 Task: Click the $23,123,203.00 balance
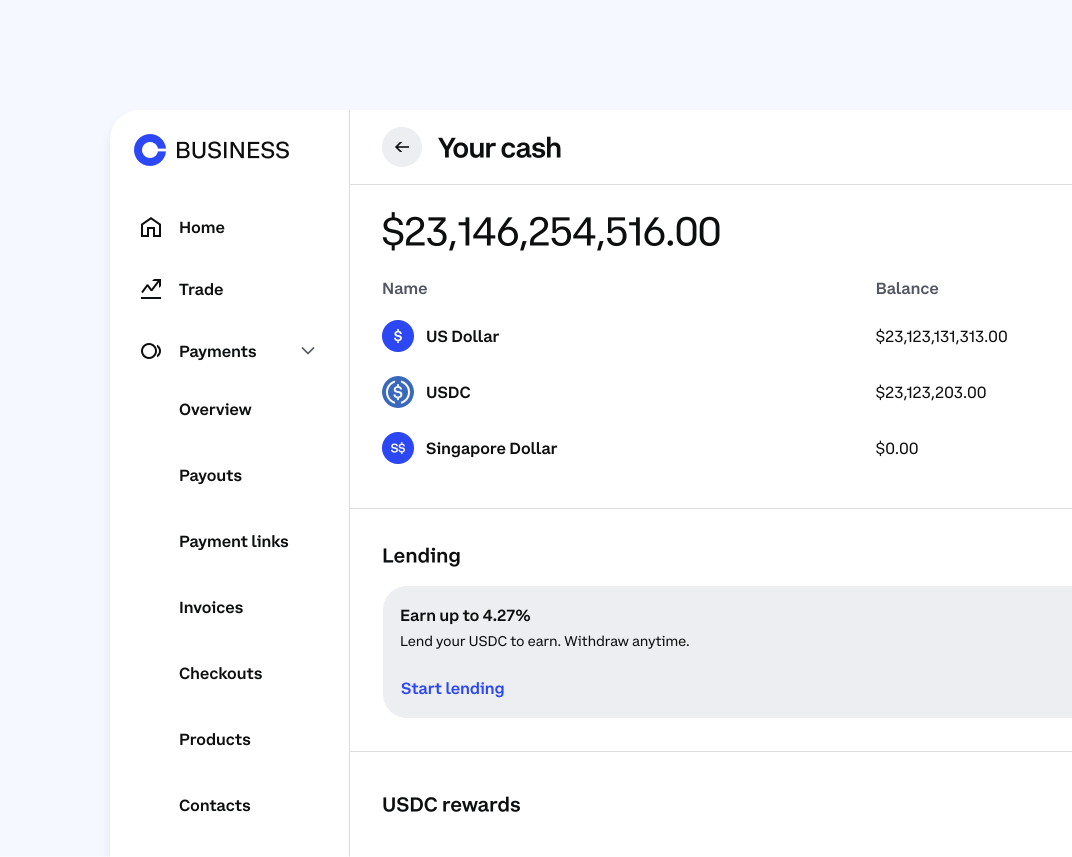click(x=930, y=392)
